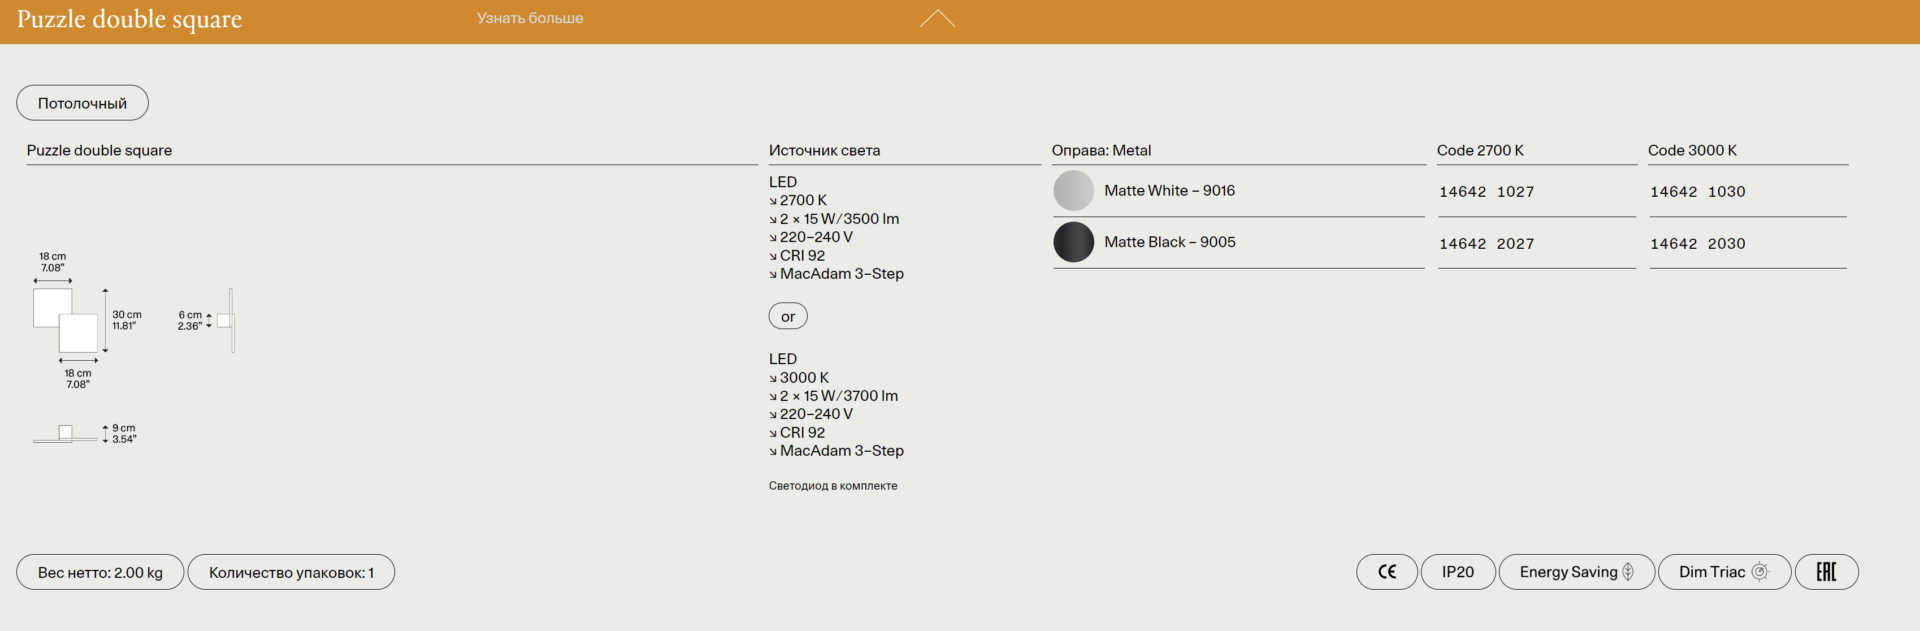Click the Вес нетто 2.00 kg pill
Screen dimensions: 1920x631
click(100, 573)
